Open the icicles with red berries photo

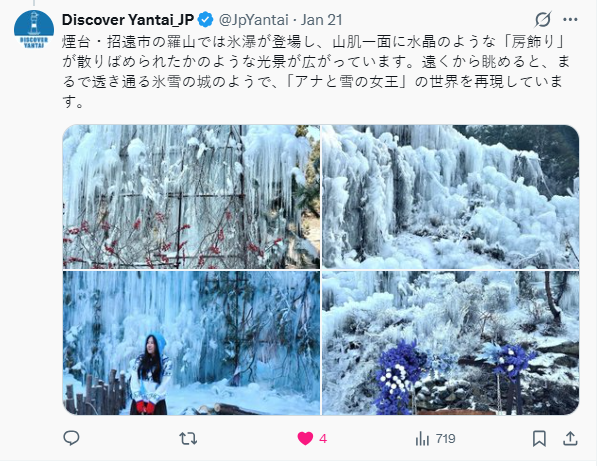191,197
